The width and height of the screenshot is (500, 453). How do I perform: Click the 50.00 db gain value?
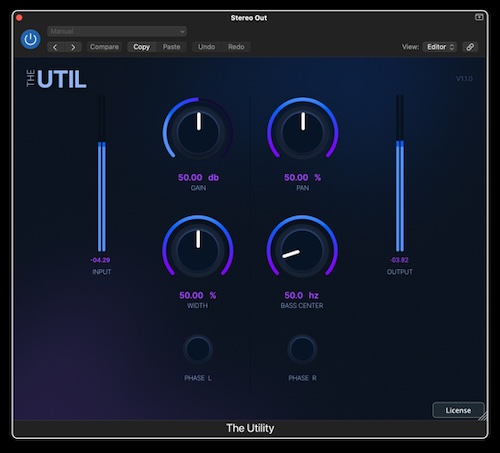pos(198,178)
